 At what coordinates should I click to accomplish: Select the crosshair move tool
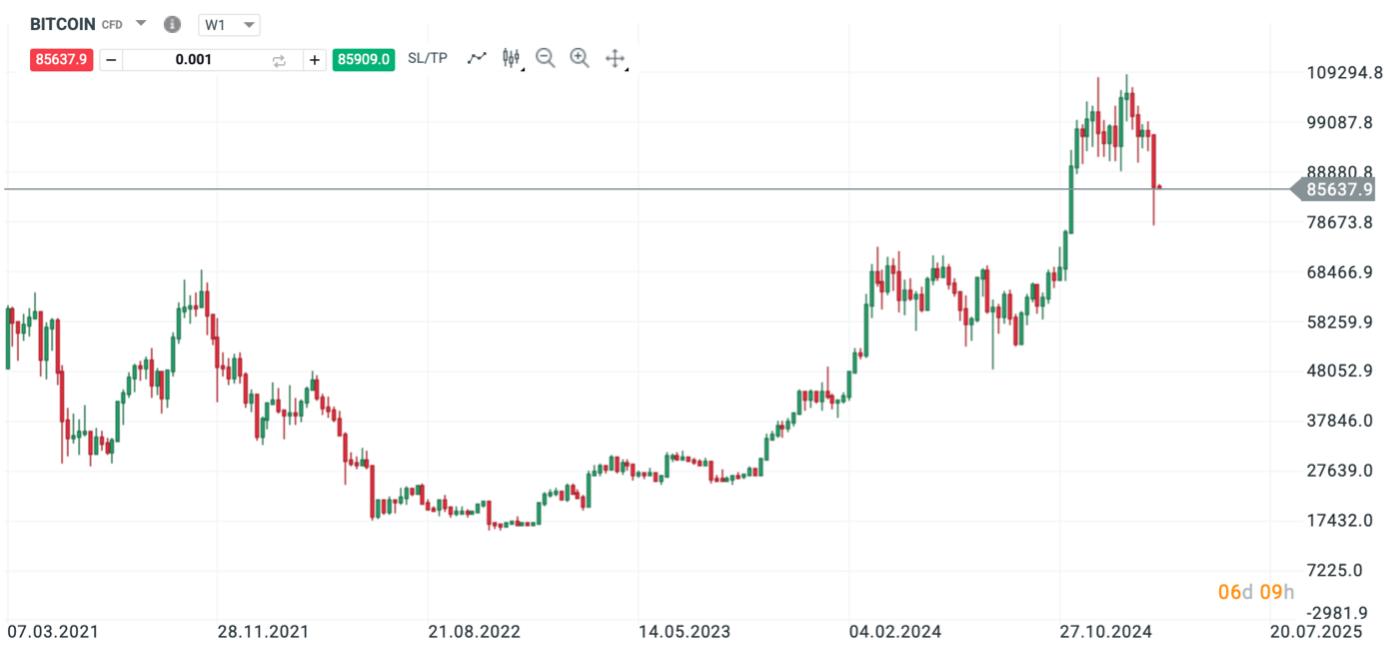coord(615,59)
